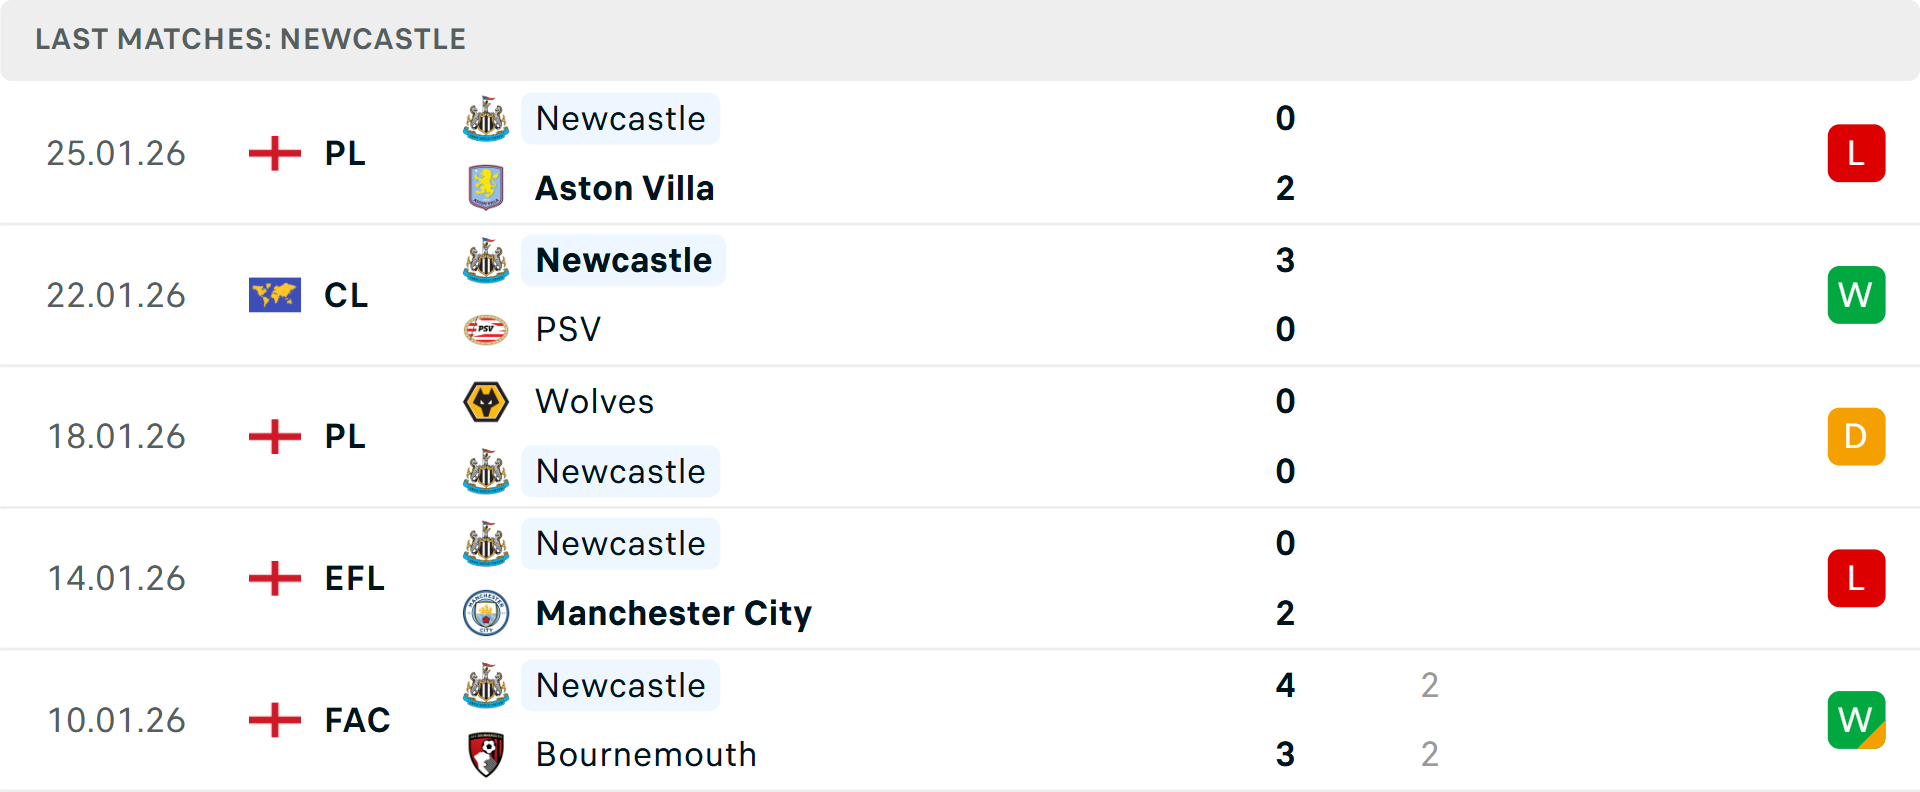Click the penalty score 2 next to Newcastle
Image resolution: width=1920 pixels, height=792 pixels.
tap(1430, 685)
